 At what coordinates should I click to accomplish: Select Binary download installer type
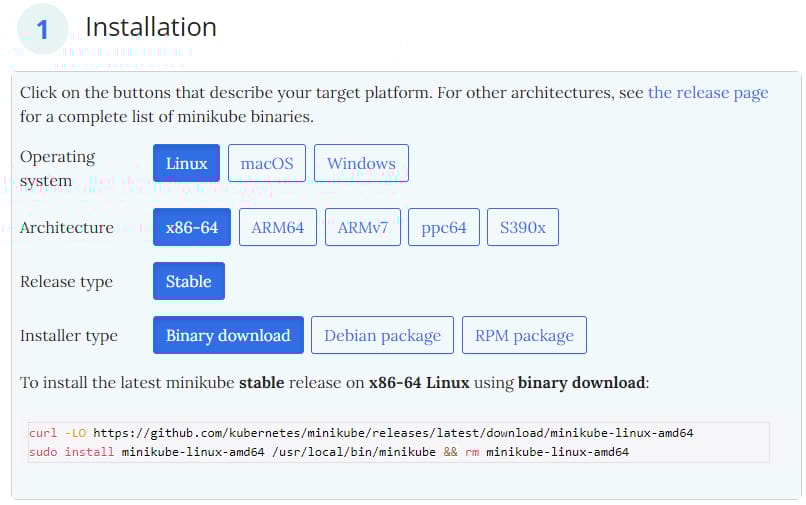point(228,335)
